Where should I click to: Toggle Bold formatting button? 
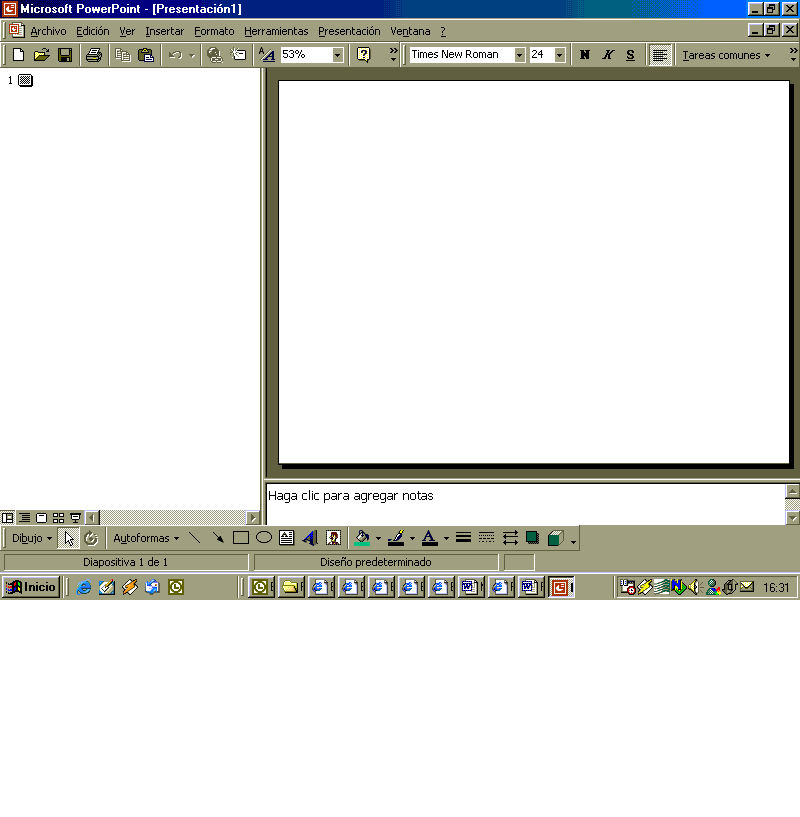(x=585, y=55)
